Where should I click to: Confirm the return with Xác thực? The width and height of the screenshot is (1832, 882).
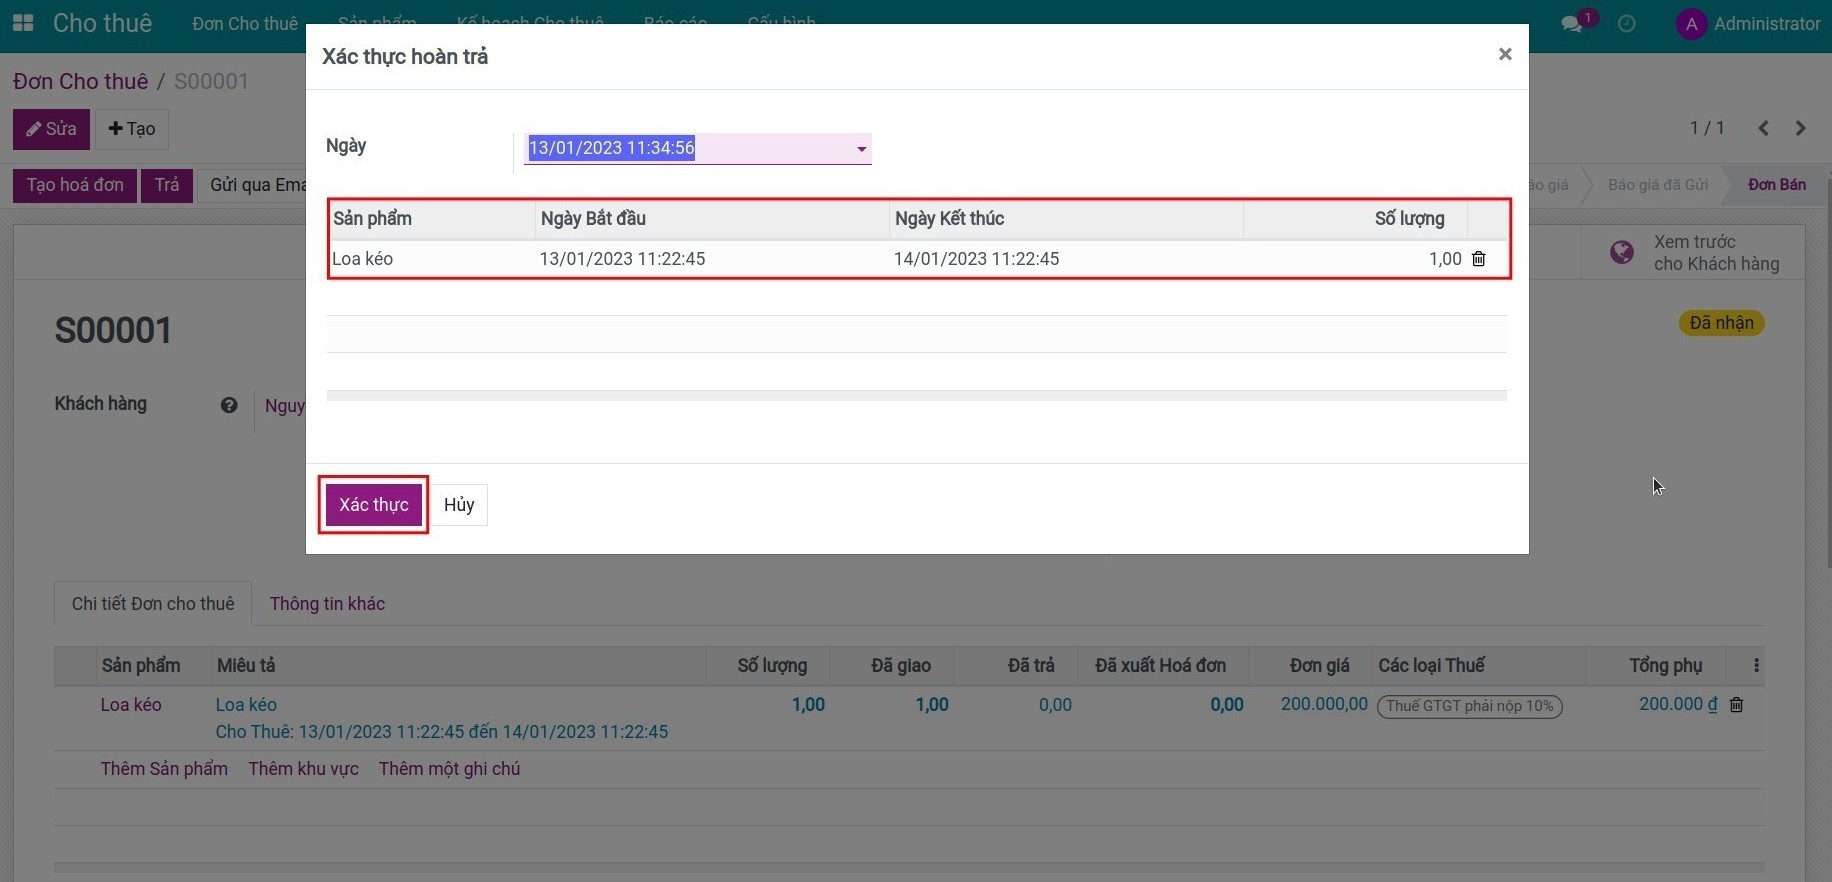click(x=373, y=505)
